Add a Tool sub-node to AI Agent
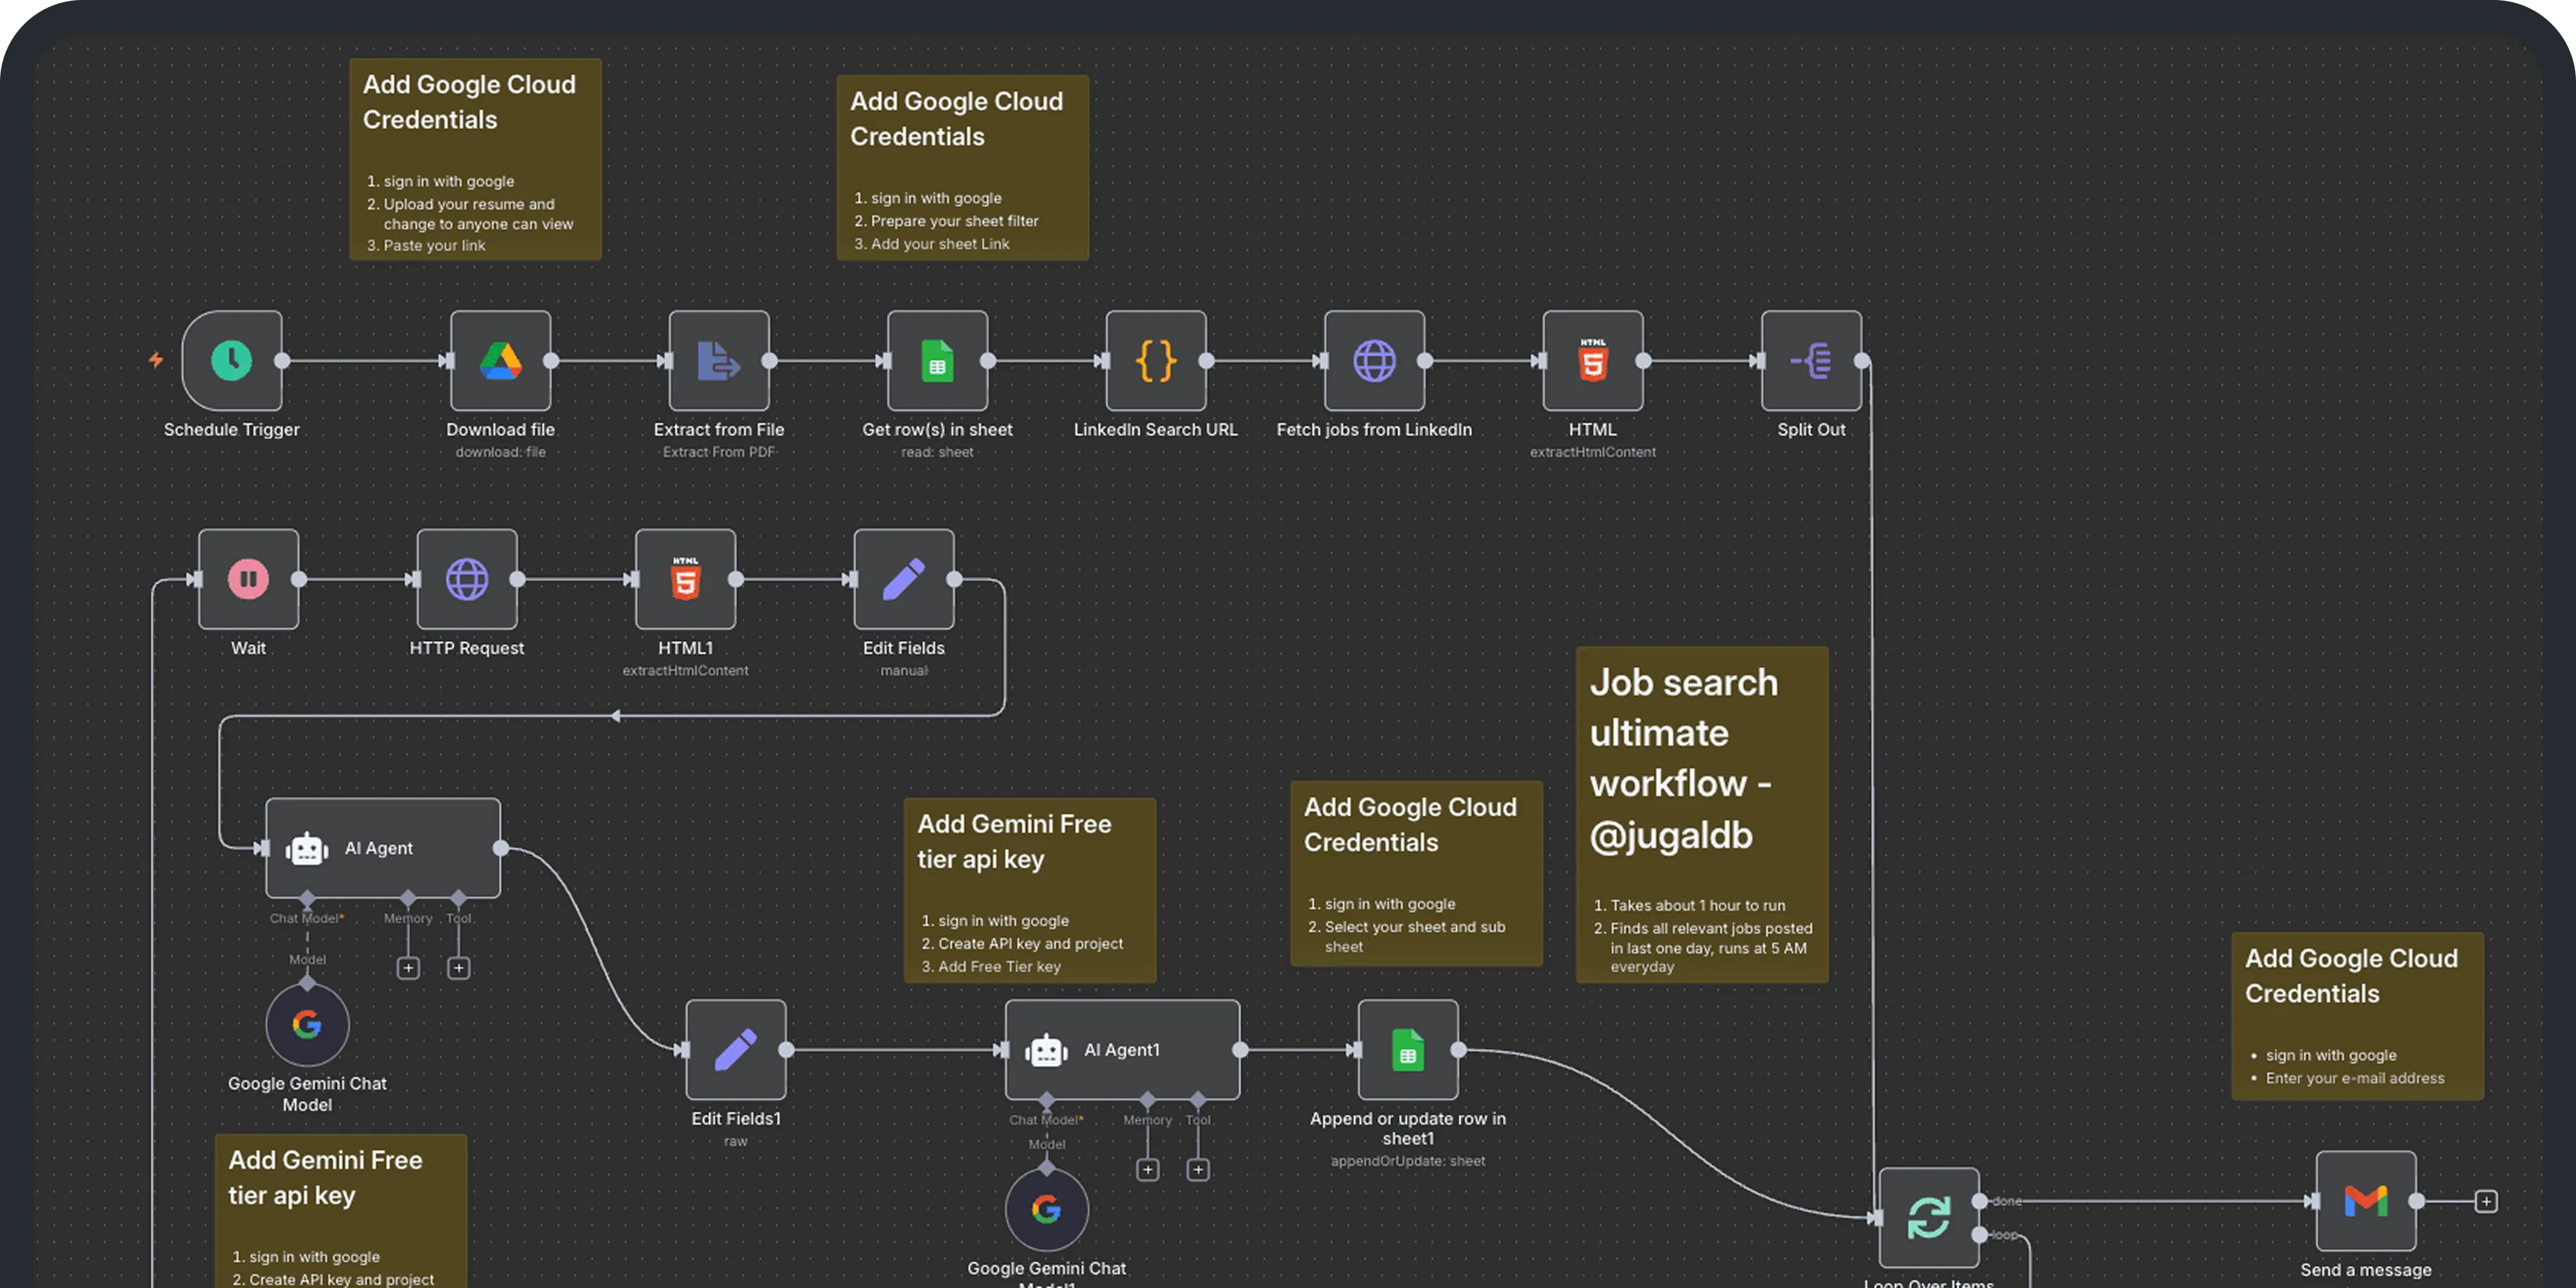Viewport: 2576px width, 1288px height. 459,968
